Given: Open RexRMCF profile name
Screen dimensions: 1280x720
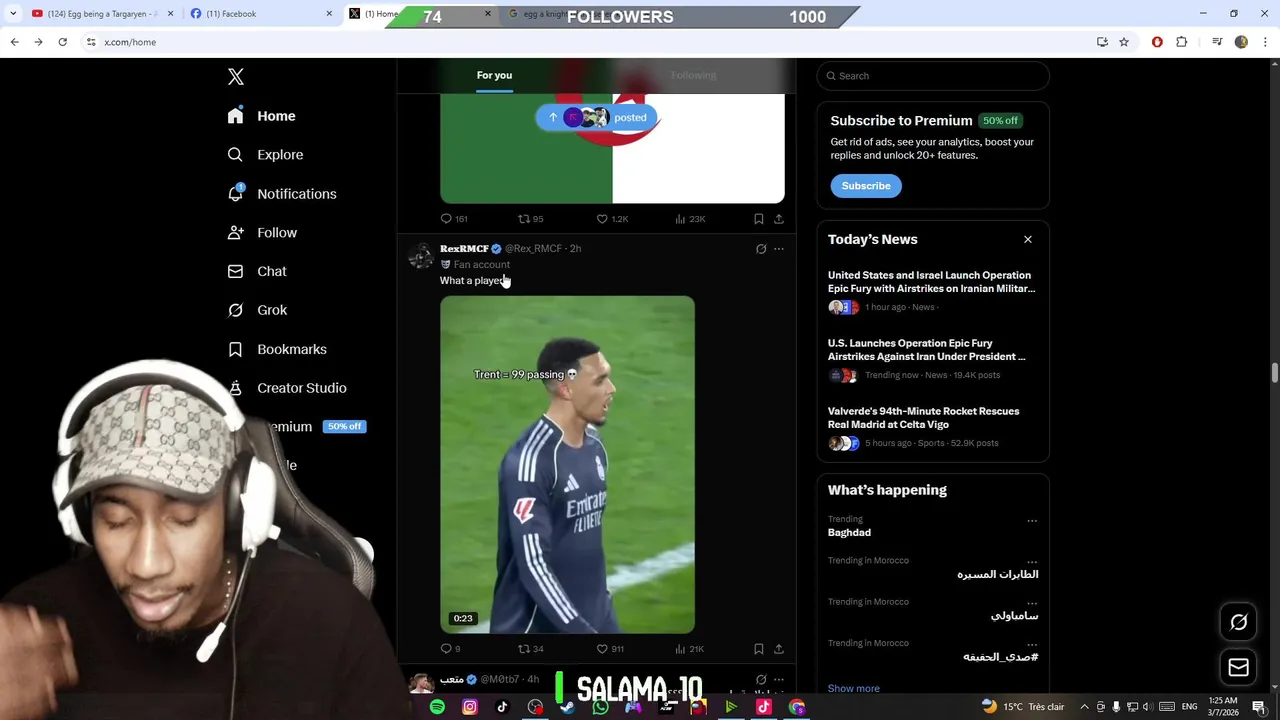Looking at the screenshot, I should pyautogui.click(x=464, y=249).
